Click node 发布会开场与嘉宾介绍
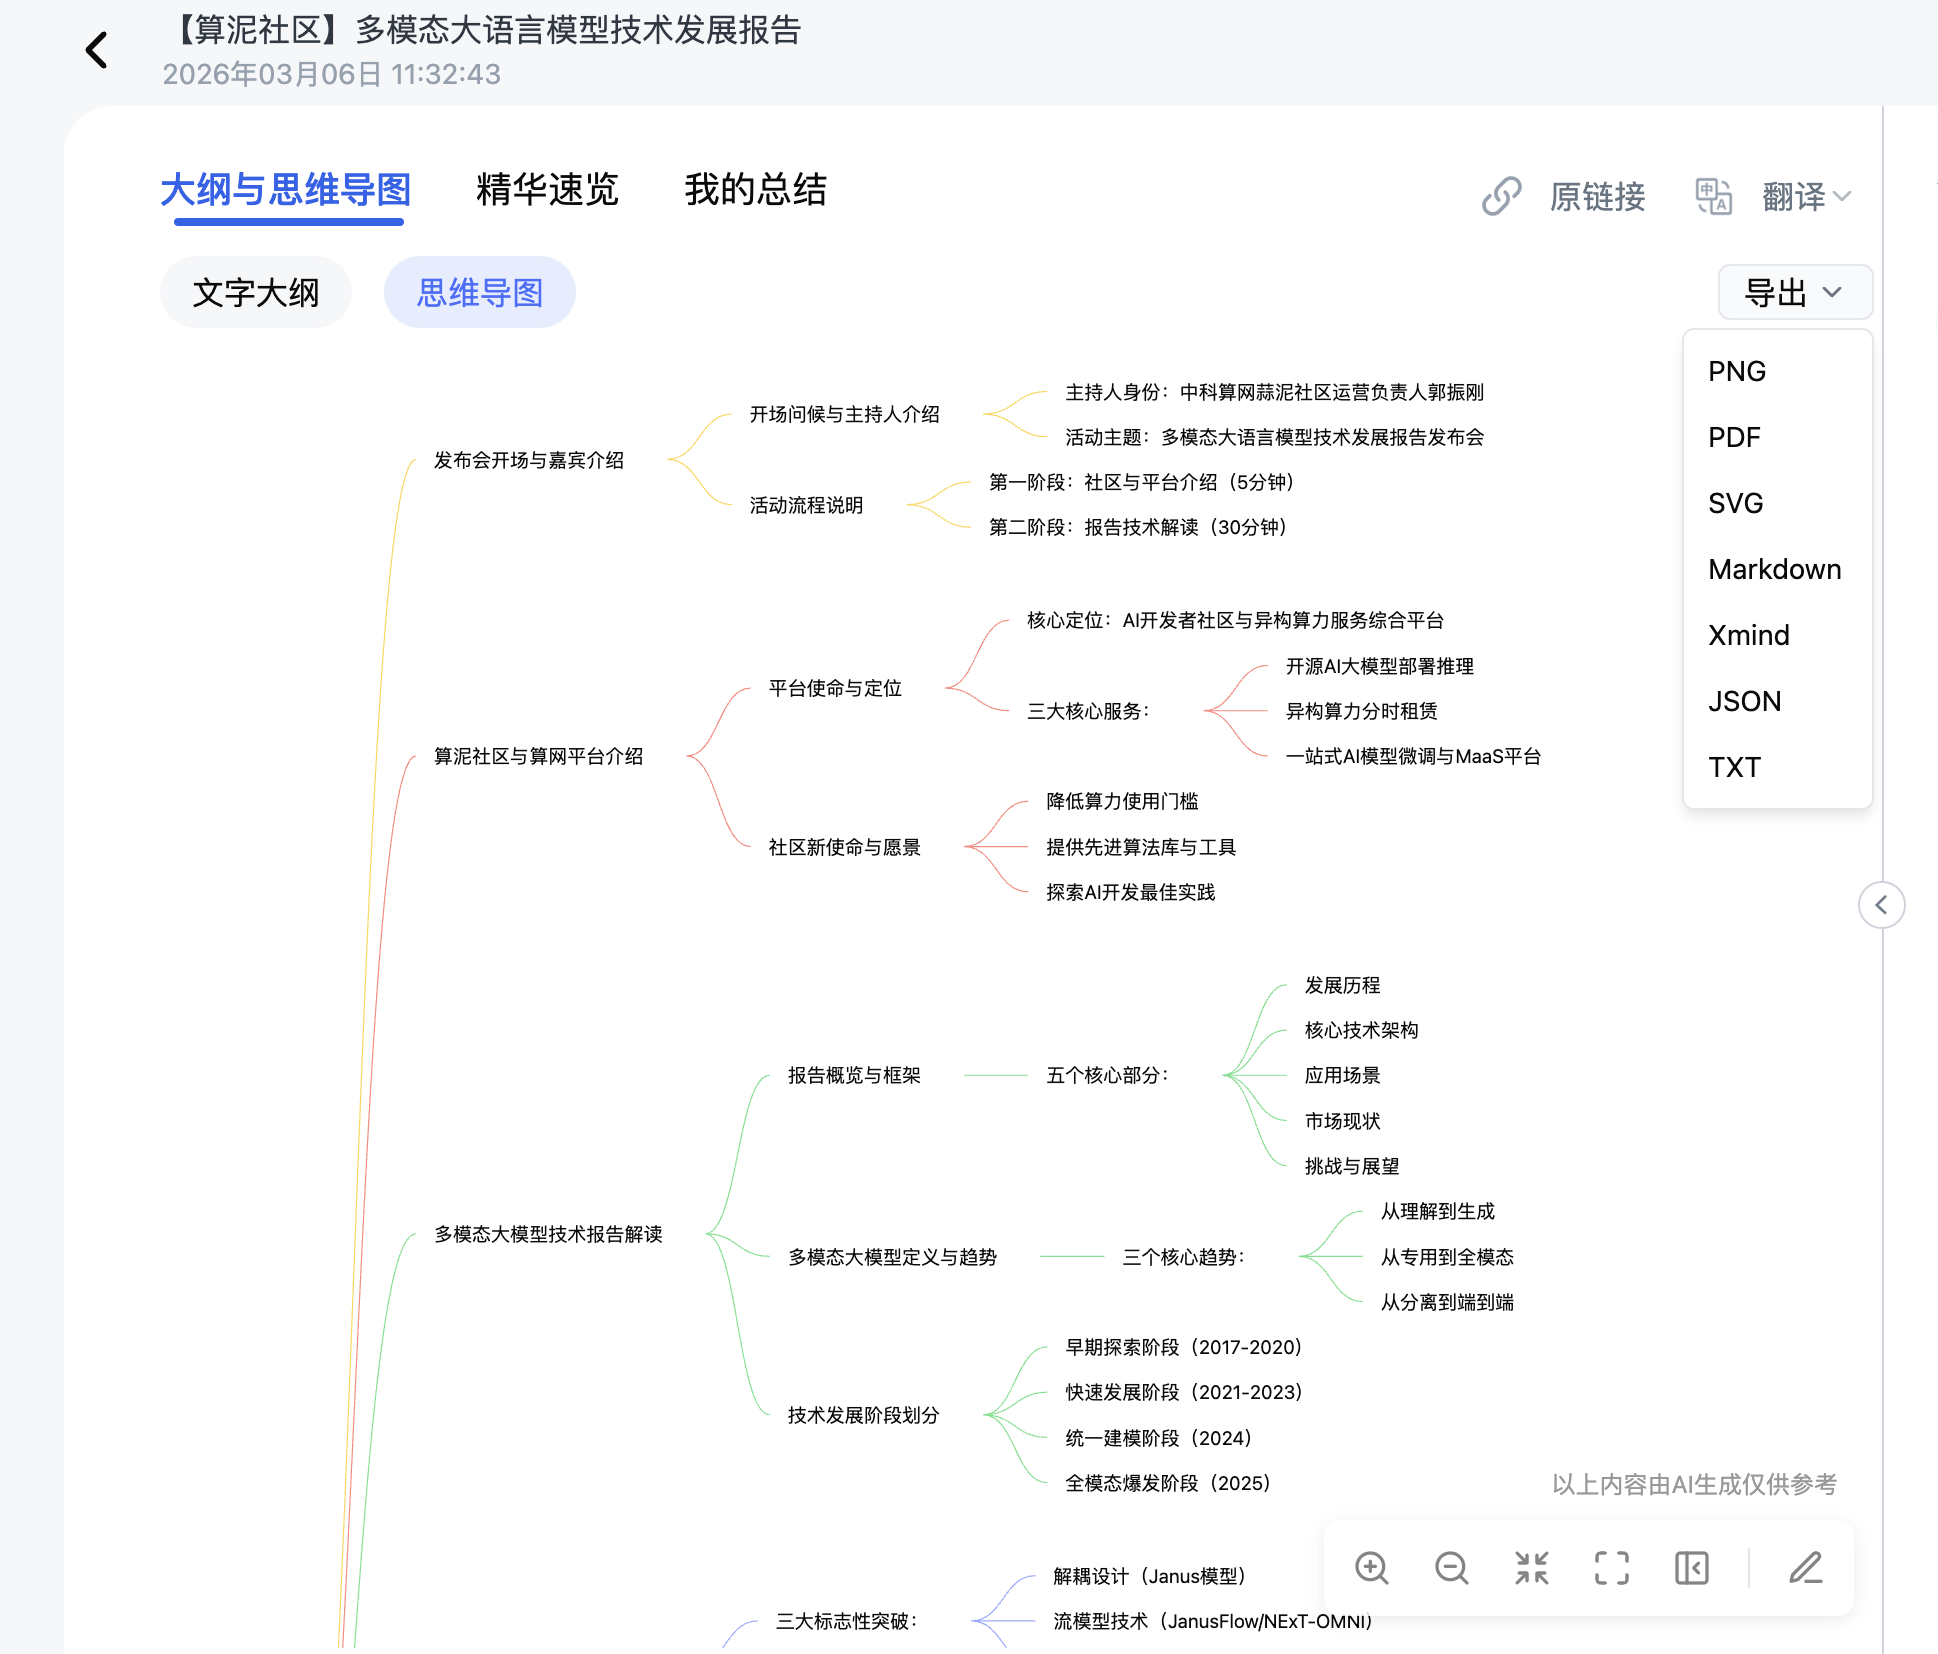The image size is (1938, 1654). tap(529, 460)
